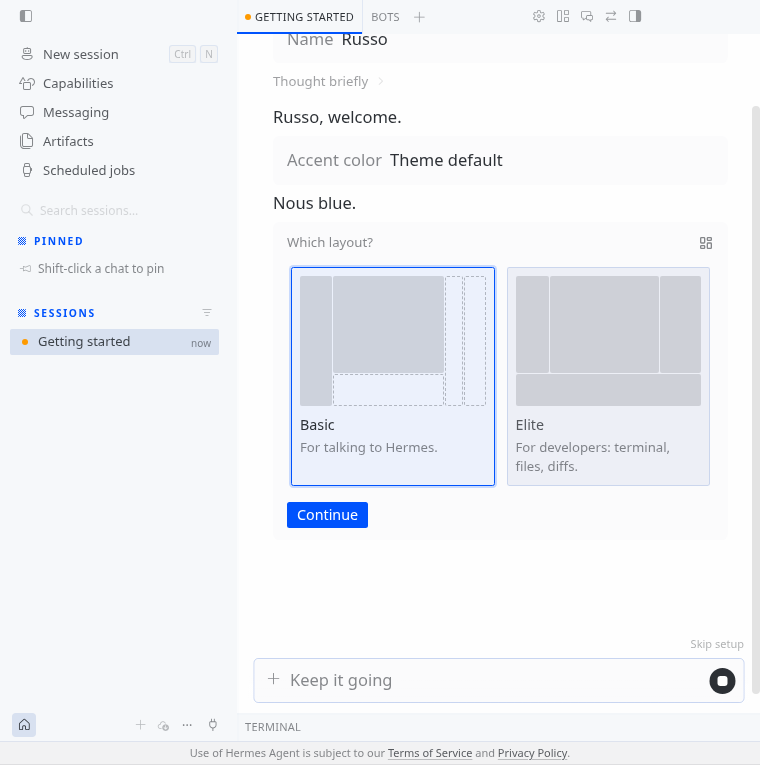Start a New session
This screenshot has height=765, width=760.
[x=118, y=54]
